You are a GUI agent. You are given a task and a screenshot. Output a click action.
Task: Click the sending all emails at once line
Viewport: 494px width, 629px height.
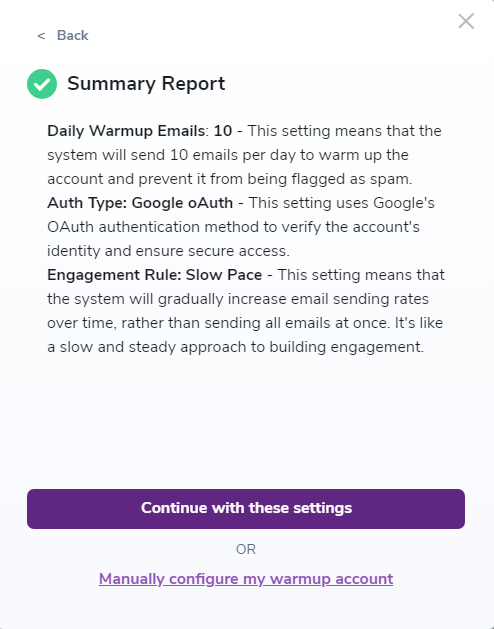[245, 323]
